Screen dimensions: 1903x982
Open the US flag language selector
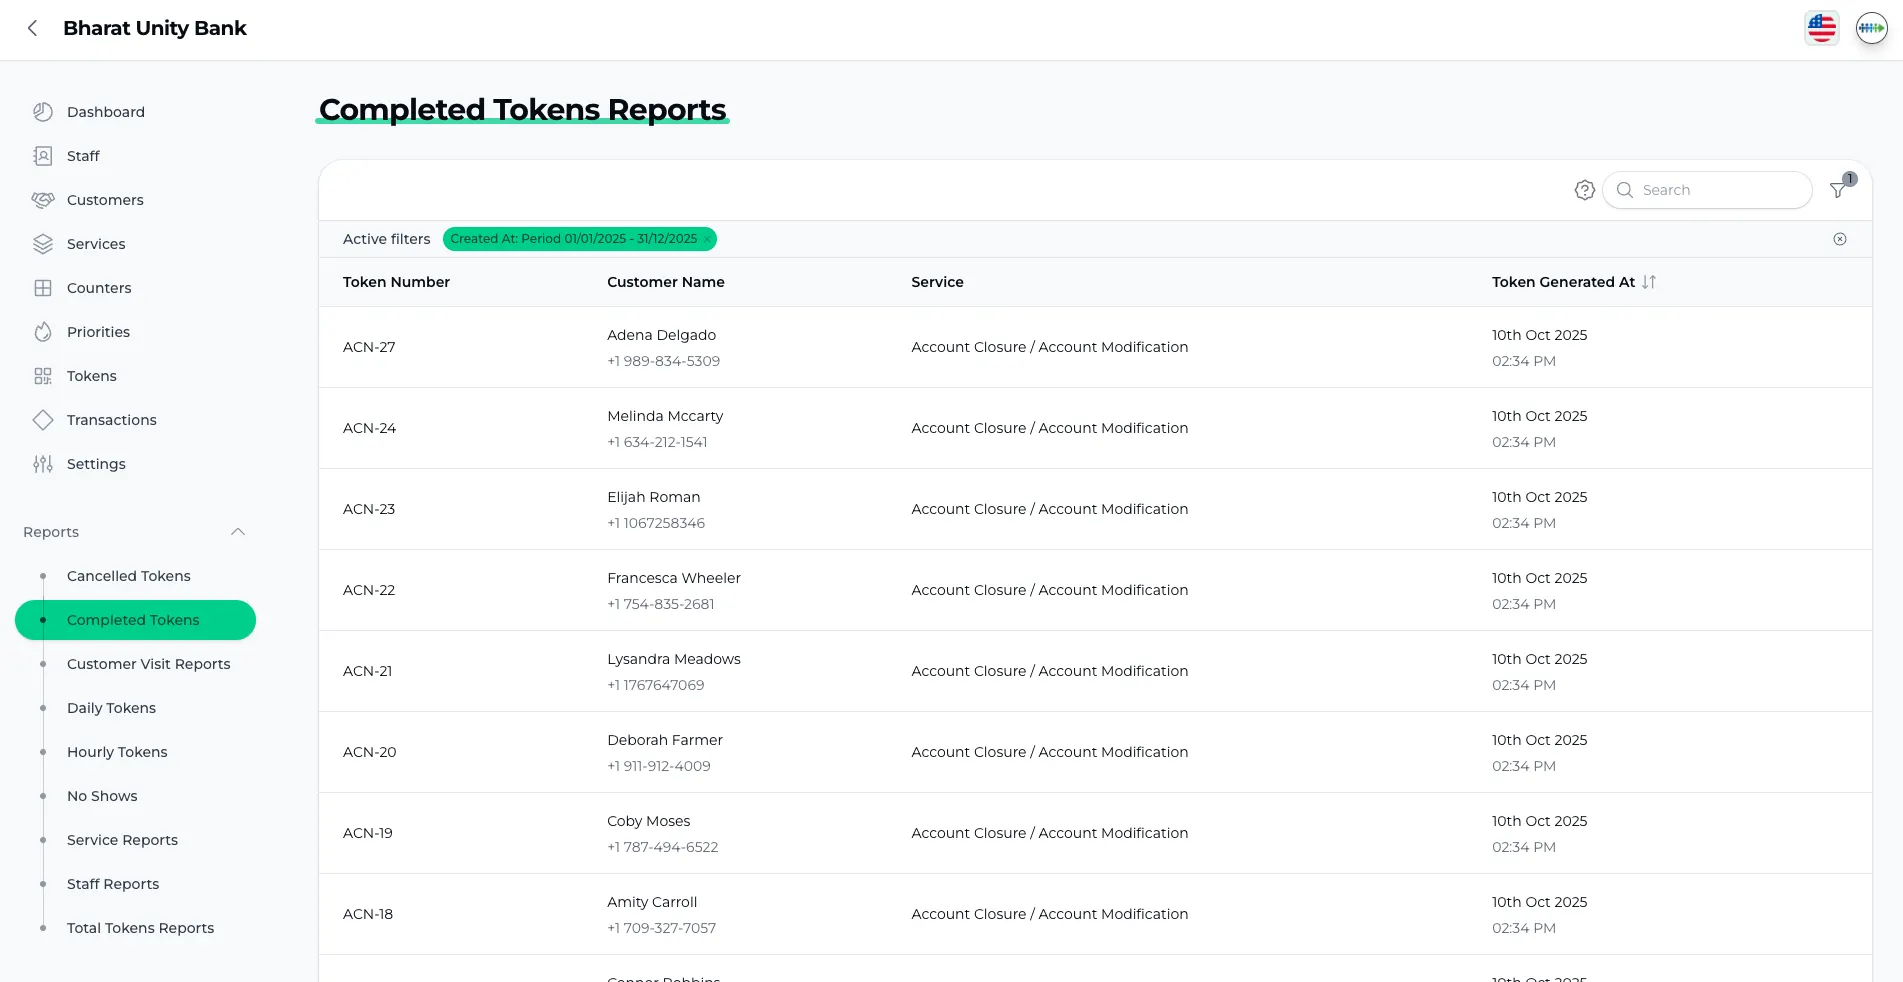point(1821,28)
